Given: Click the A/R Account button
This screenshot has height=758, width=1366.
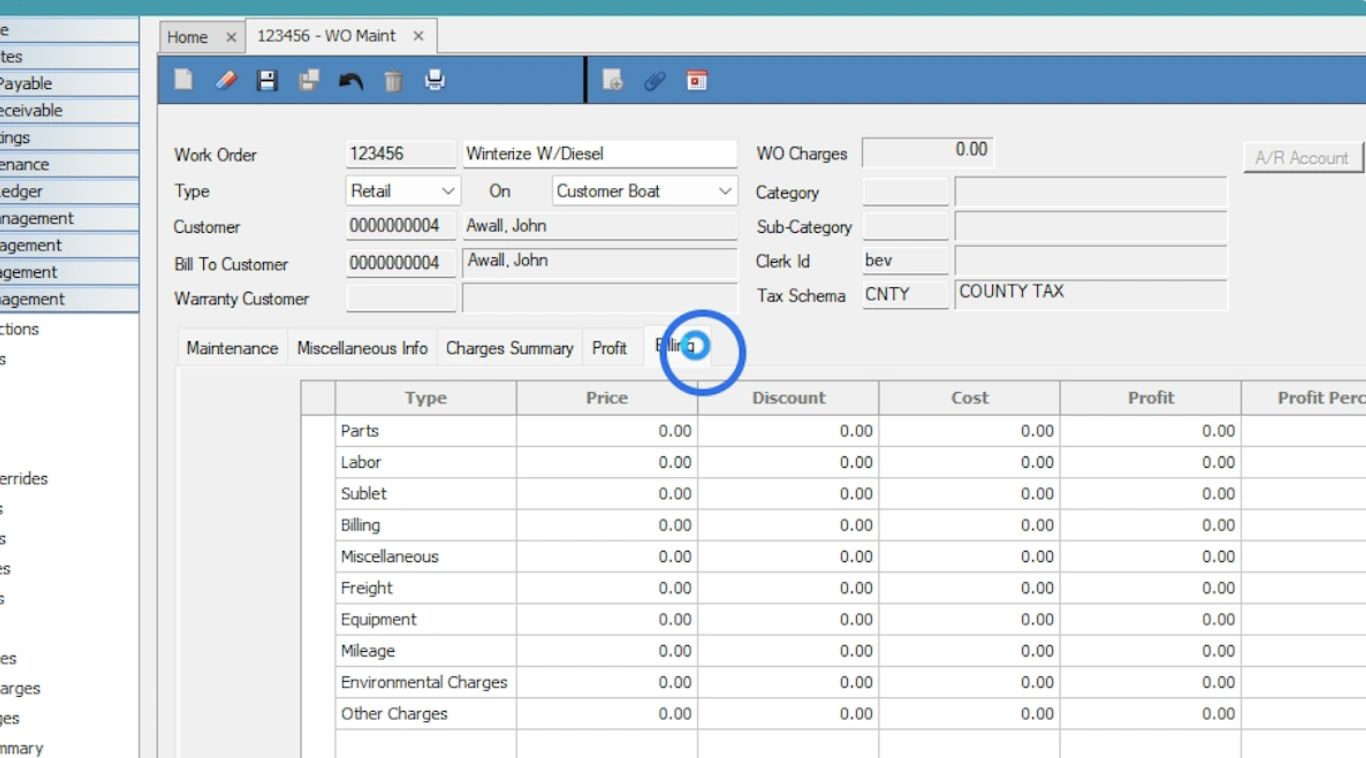Looking at the screenshot, I should pos(1302,158).
